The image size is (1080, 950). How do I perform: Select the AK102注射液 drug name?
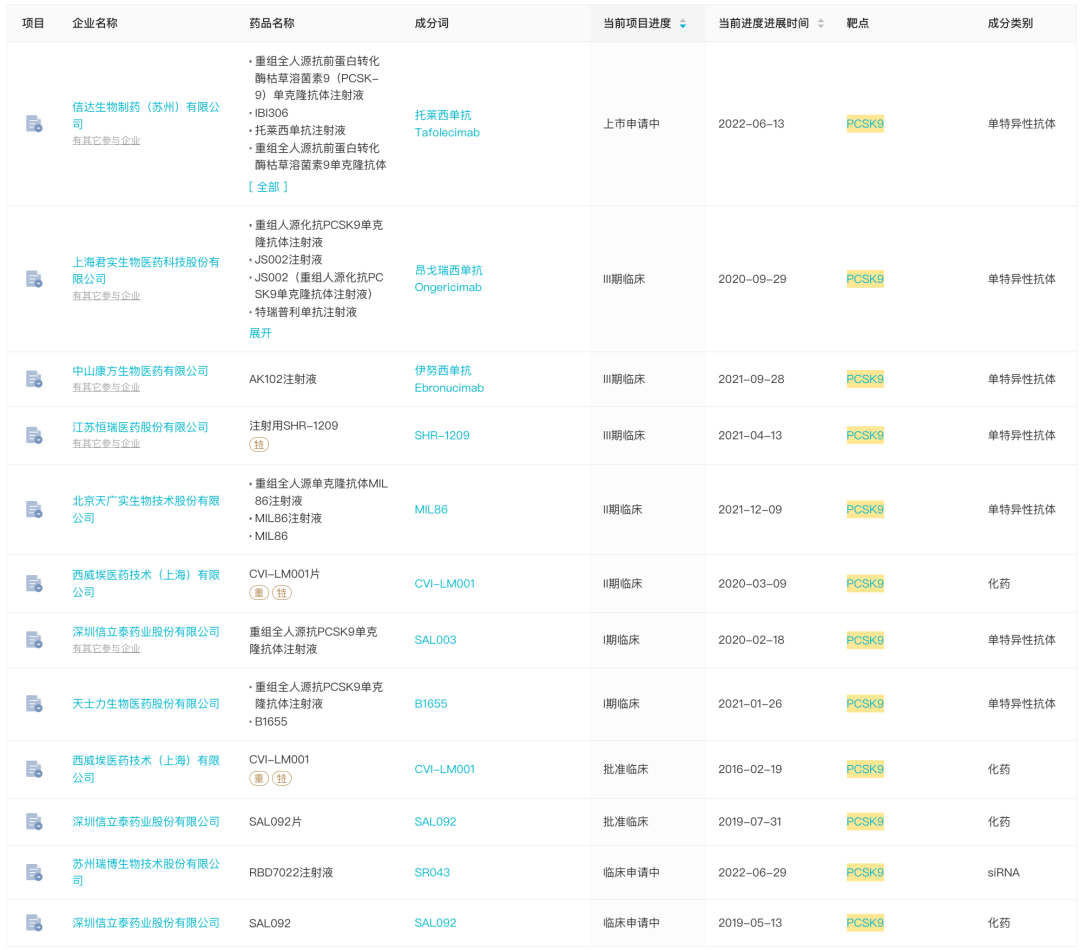click(x=282, y=379)
